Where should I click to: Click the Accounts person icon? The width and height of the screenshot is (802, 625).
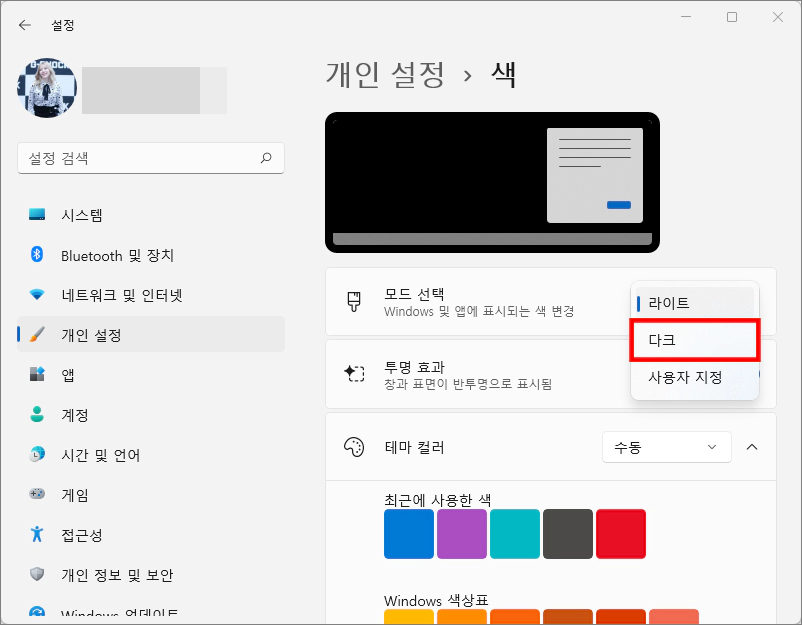(37, 414)
